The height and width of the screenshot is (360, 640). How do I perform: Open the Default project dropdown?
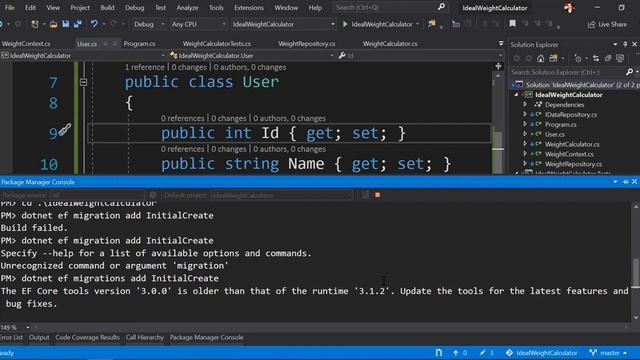click(282, 196)
